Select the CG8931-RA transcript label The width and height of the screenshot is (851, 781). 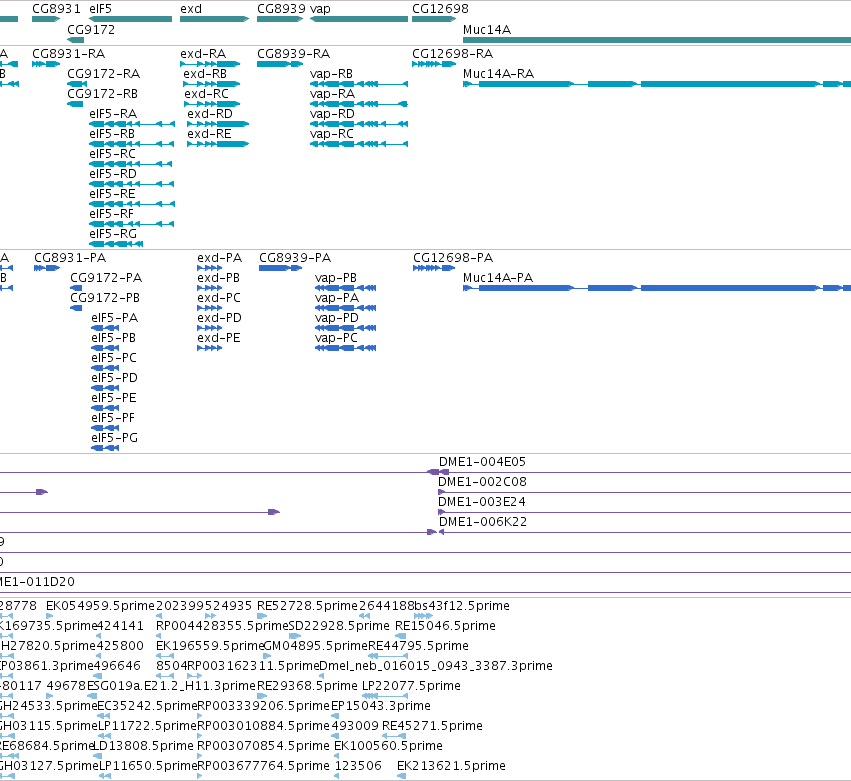[68, 53]
